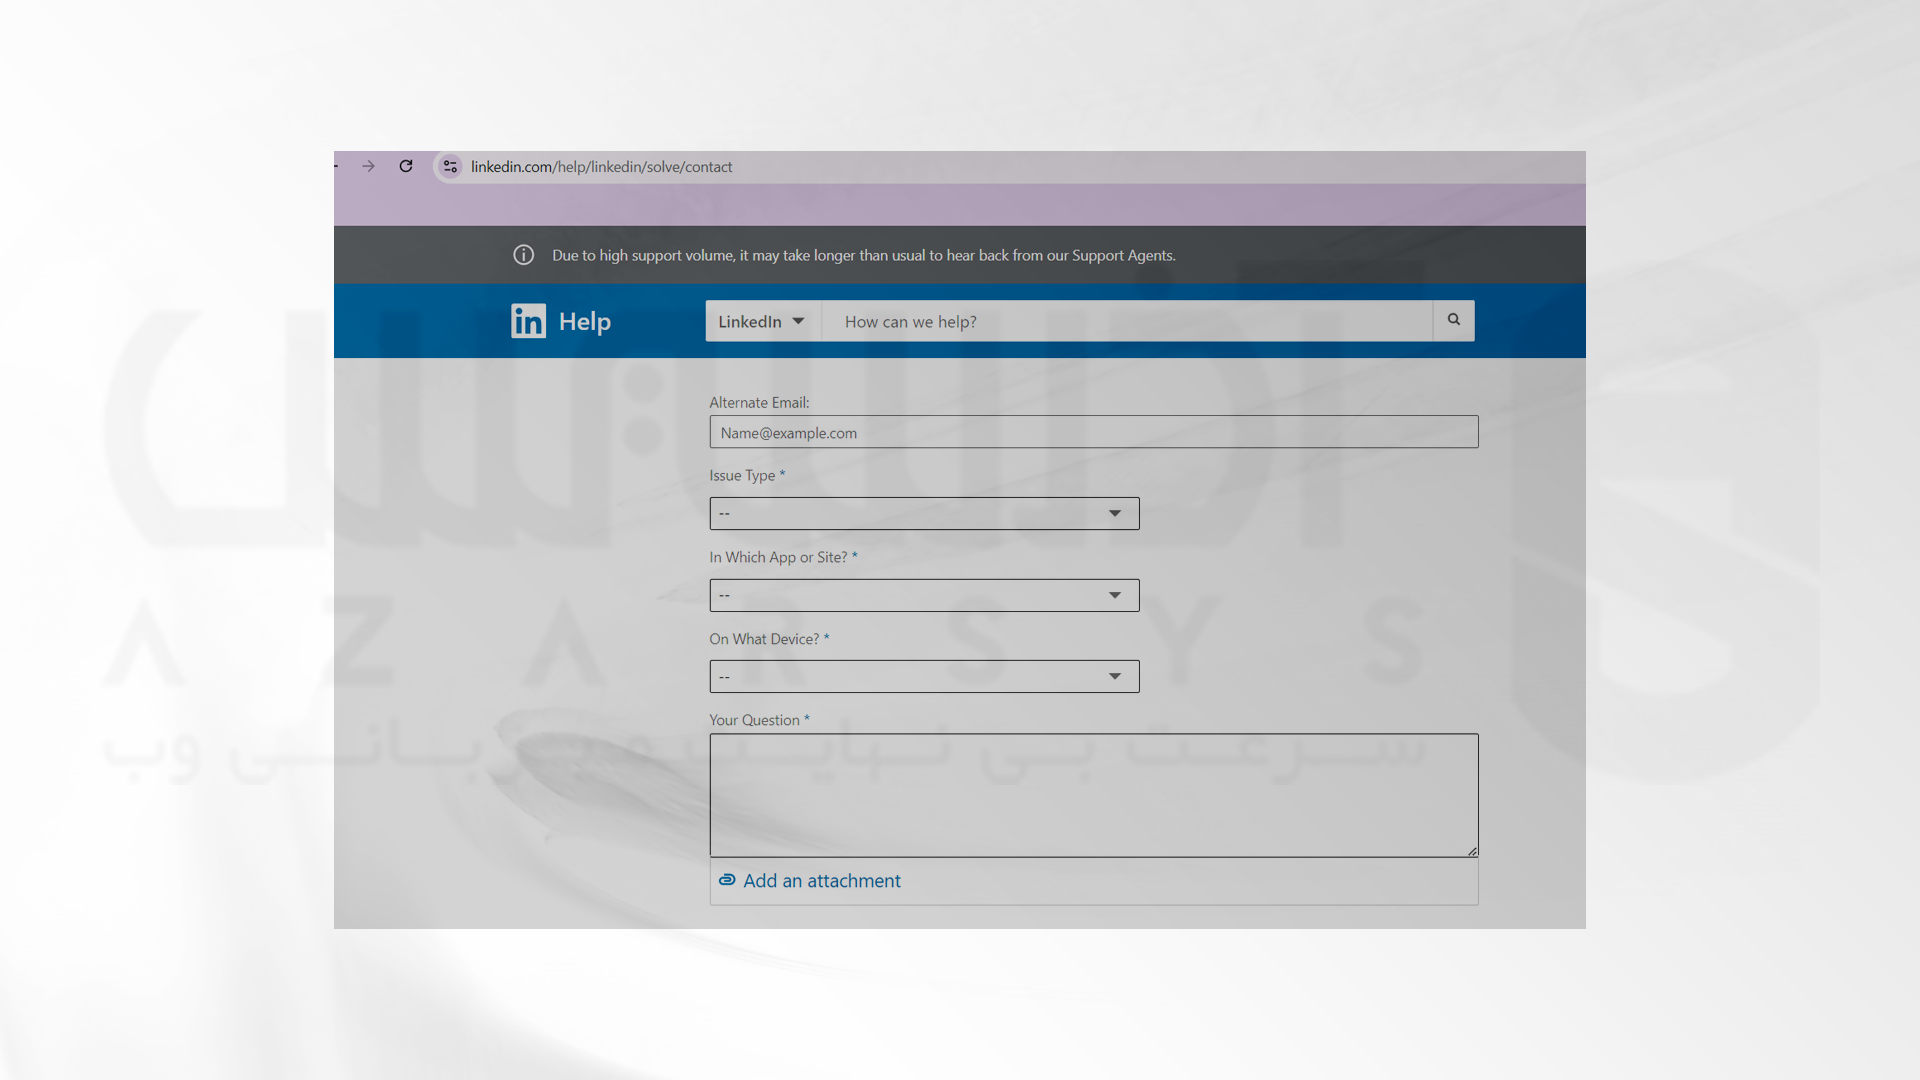Expand the Issue Type dropdown
Viewport: 1920px width, 1080px height.
tap(924, 513)
